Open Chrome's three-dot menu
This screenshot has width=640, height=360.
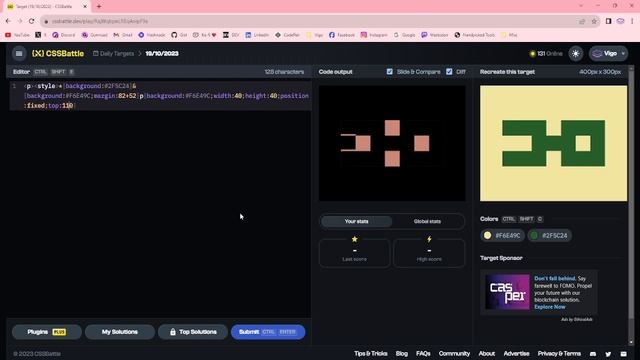632,21
